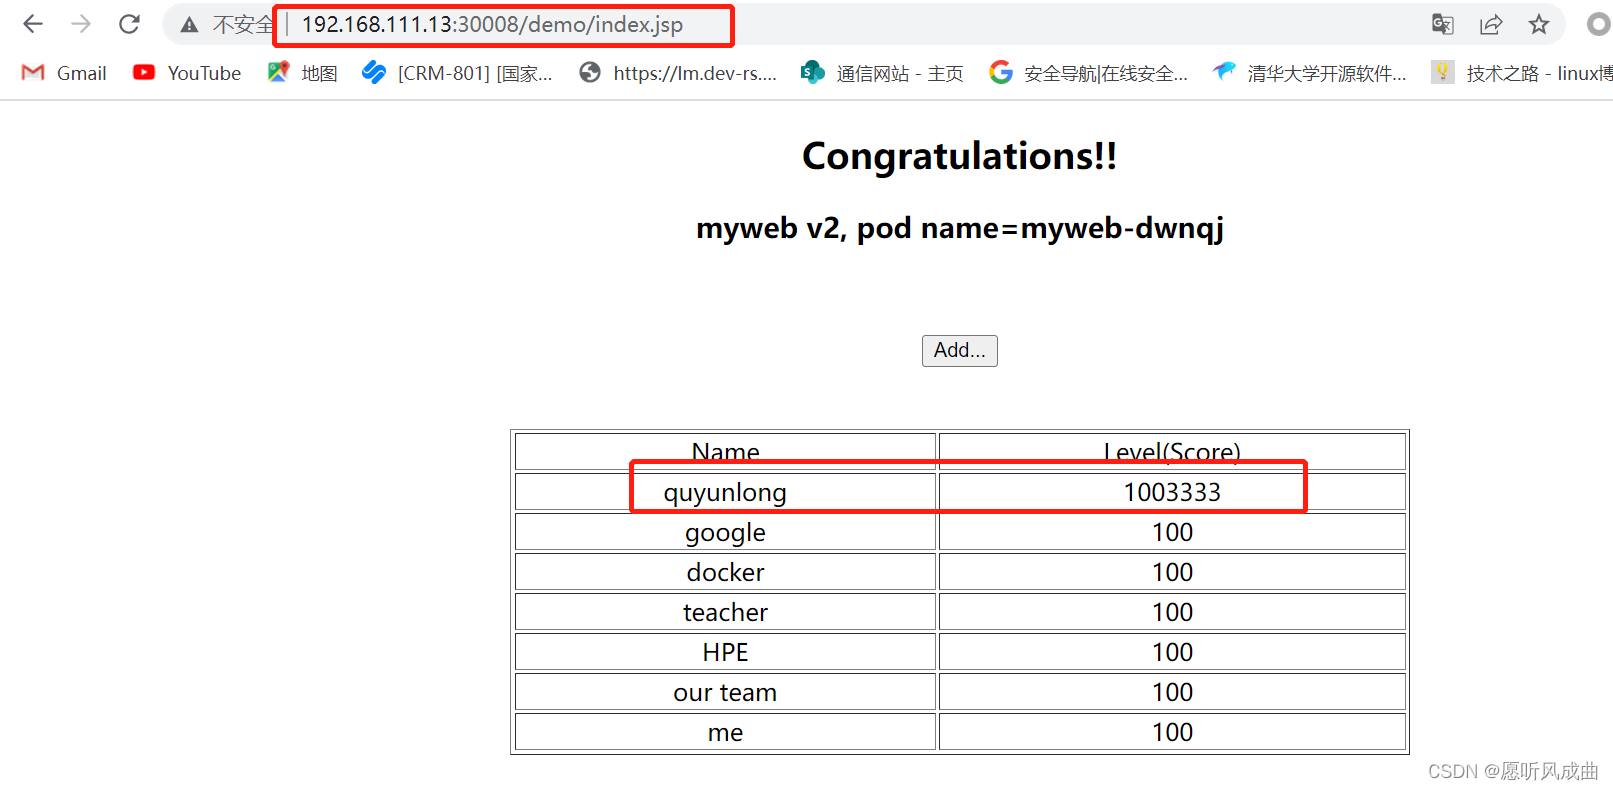Click the me name cell
Viewport: 1613px width, 790px height.
tap(726, 732)
